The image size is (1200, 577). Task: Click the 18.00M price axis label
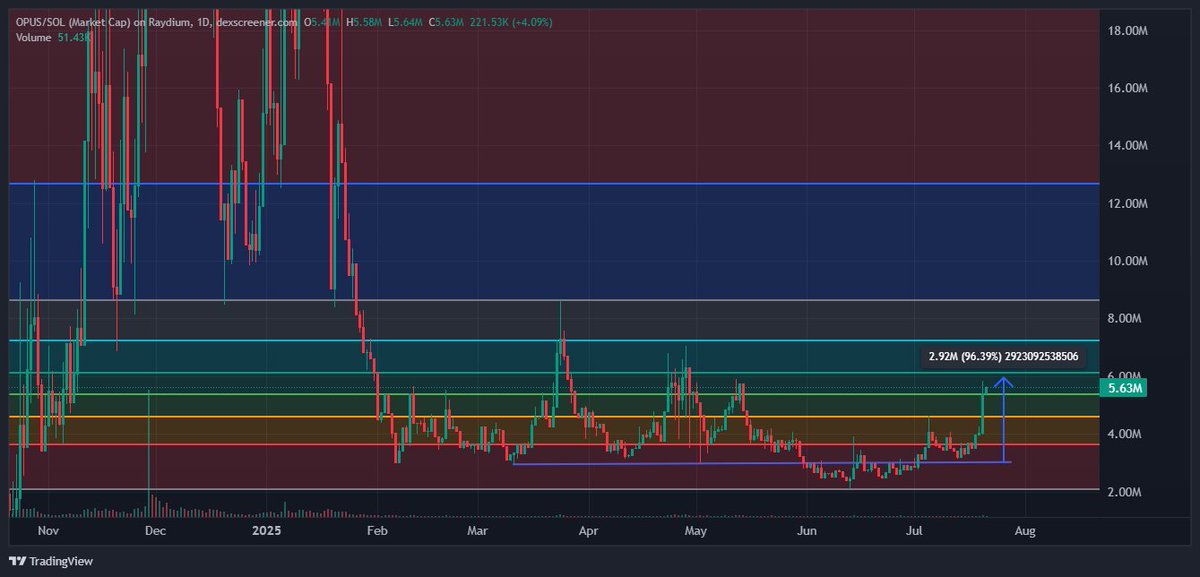coord(1128,31)
